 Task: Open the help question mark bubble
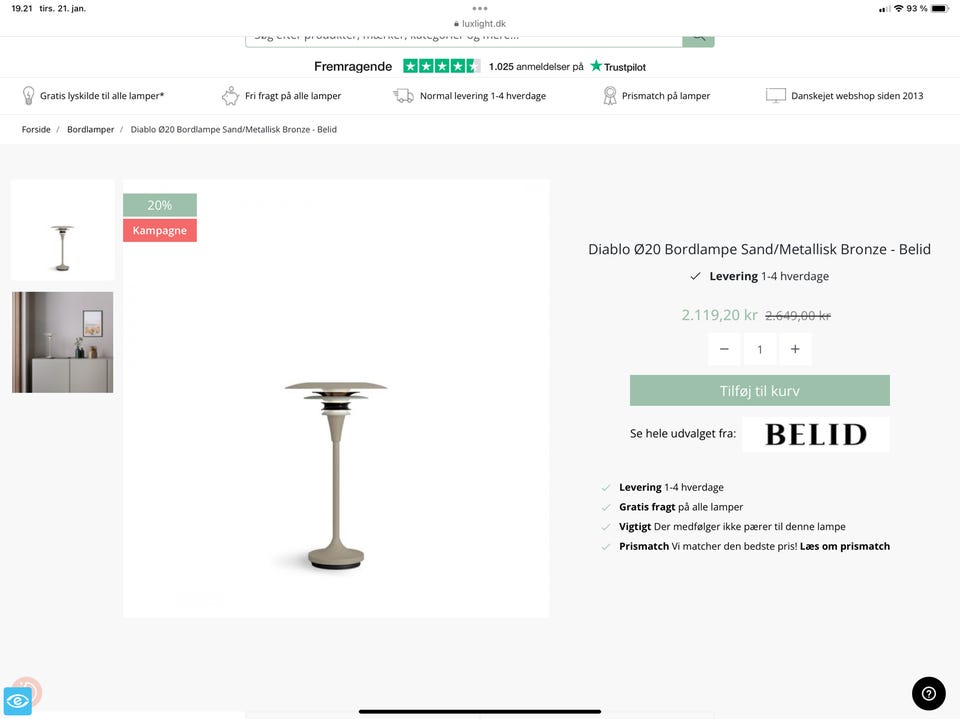[928, 693]
